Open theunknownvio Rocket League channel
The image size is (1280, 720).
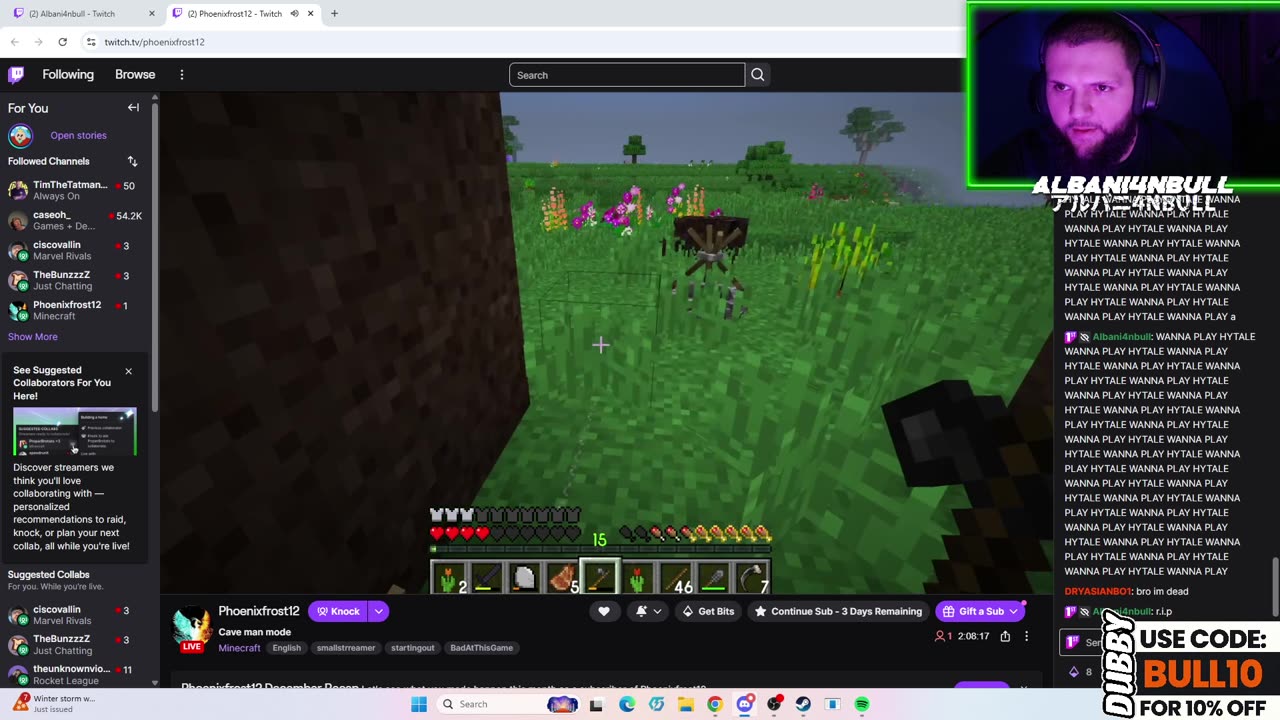pos(75,674)
